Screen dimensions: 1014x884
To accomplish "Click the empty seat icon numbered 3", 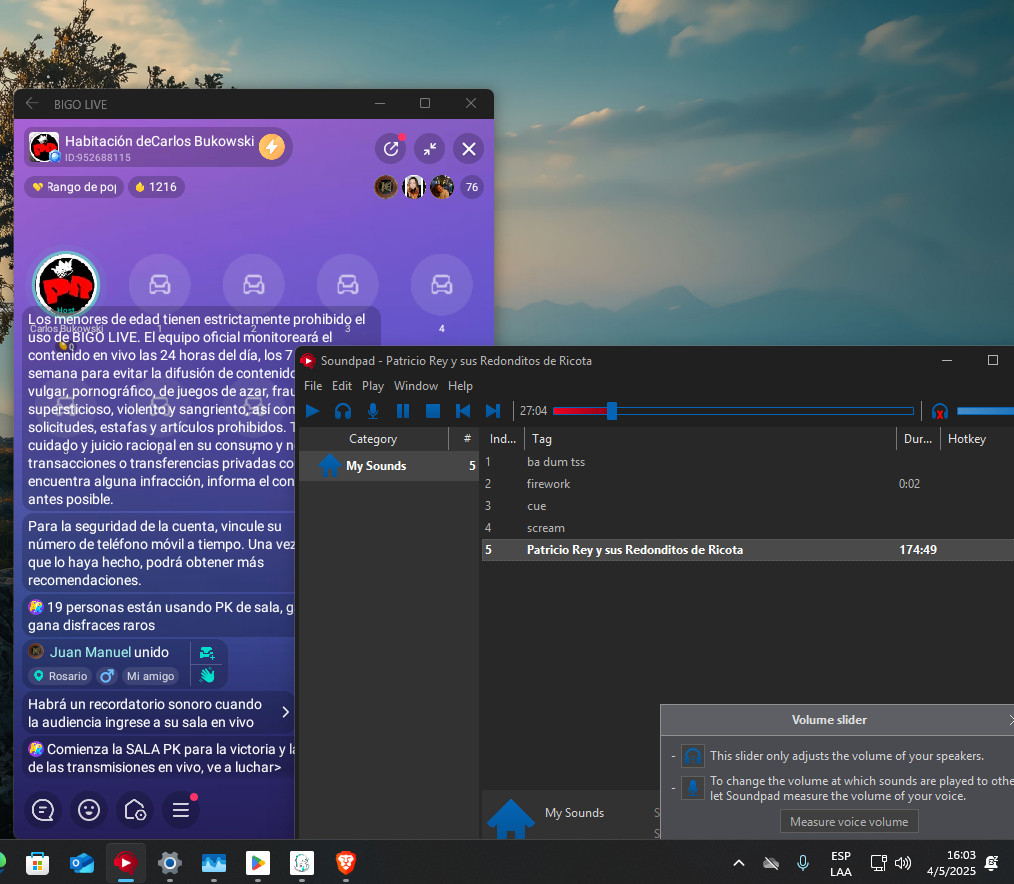I will [x=347, y=285].
